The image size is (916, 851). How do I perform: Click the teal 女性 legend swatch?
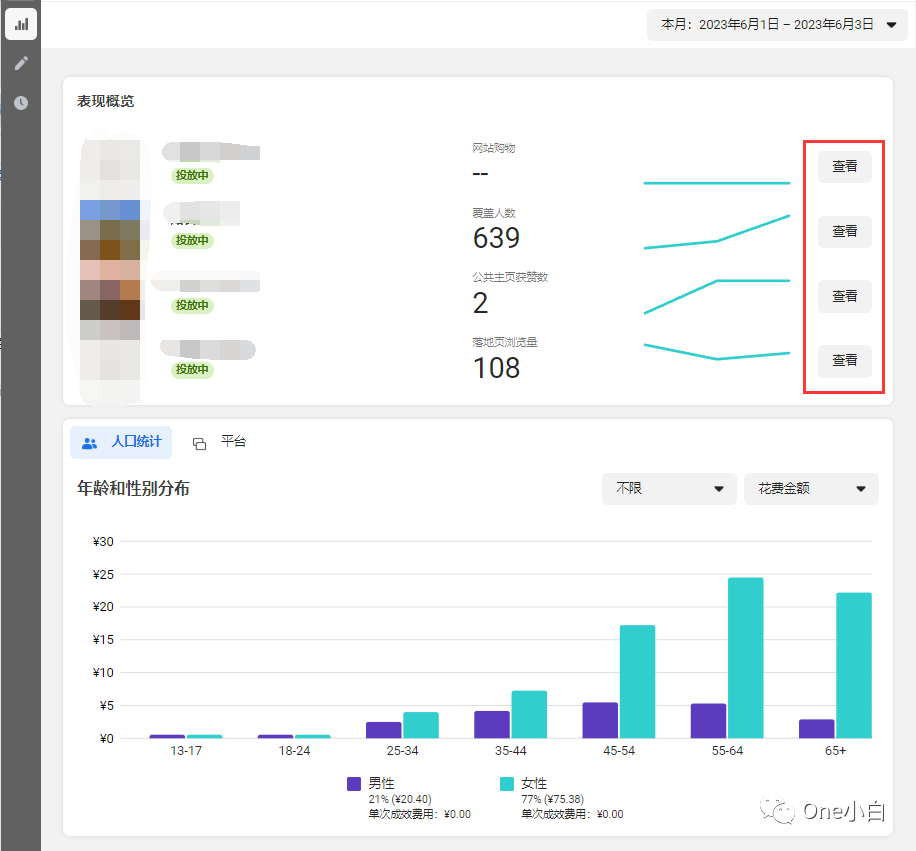(x=505, y=783)
